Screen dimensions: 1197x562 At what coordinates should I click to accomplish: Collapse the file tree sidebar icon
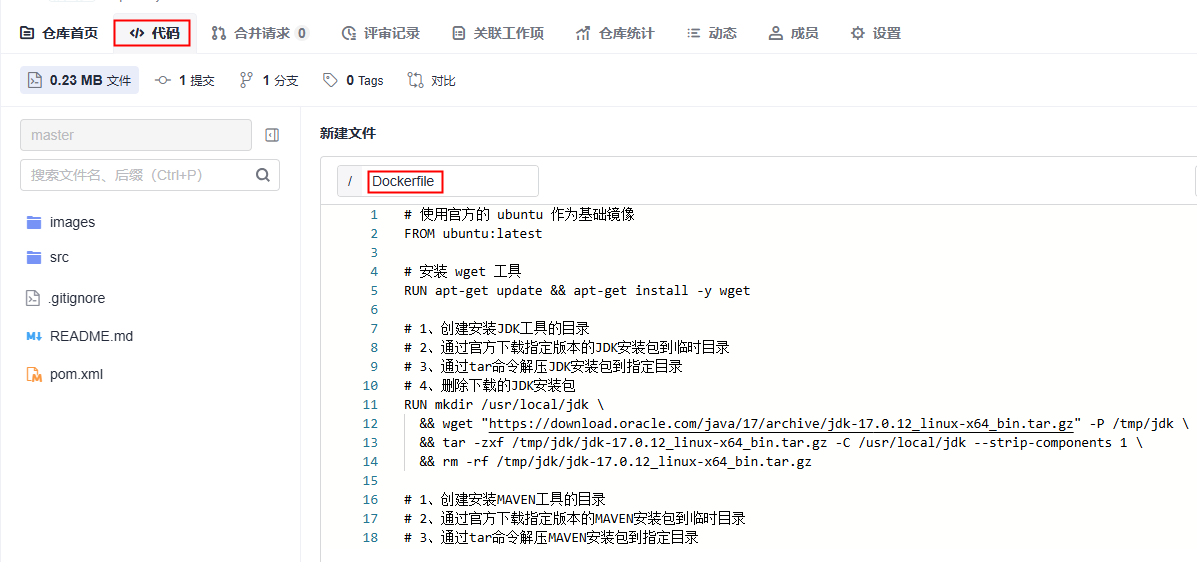point(272,135)
